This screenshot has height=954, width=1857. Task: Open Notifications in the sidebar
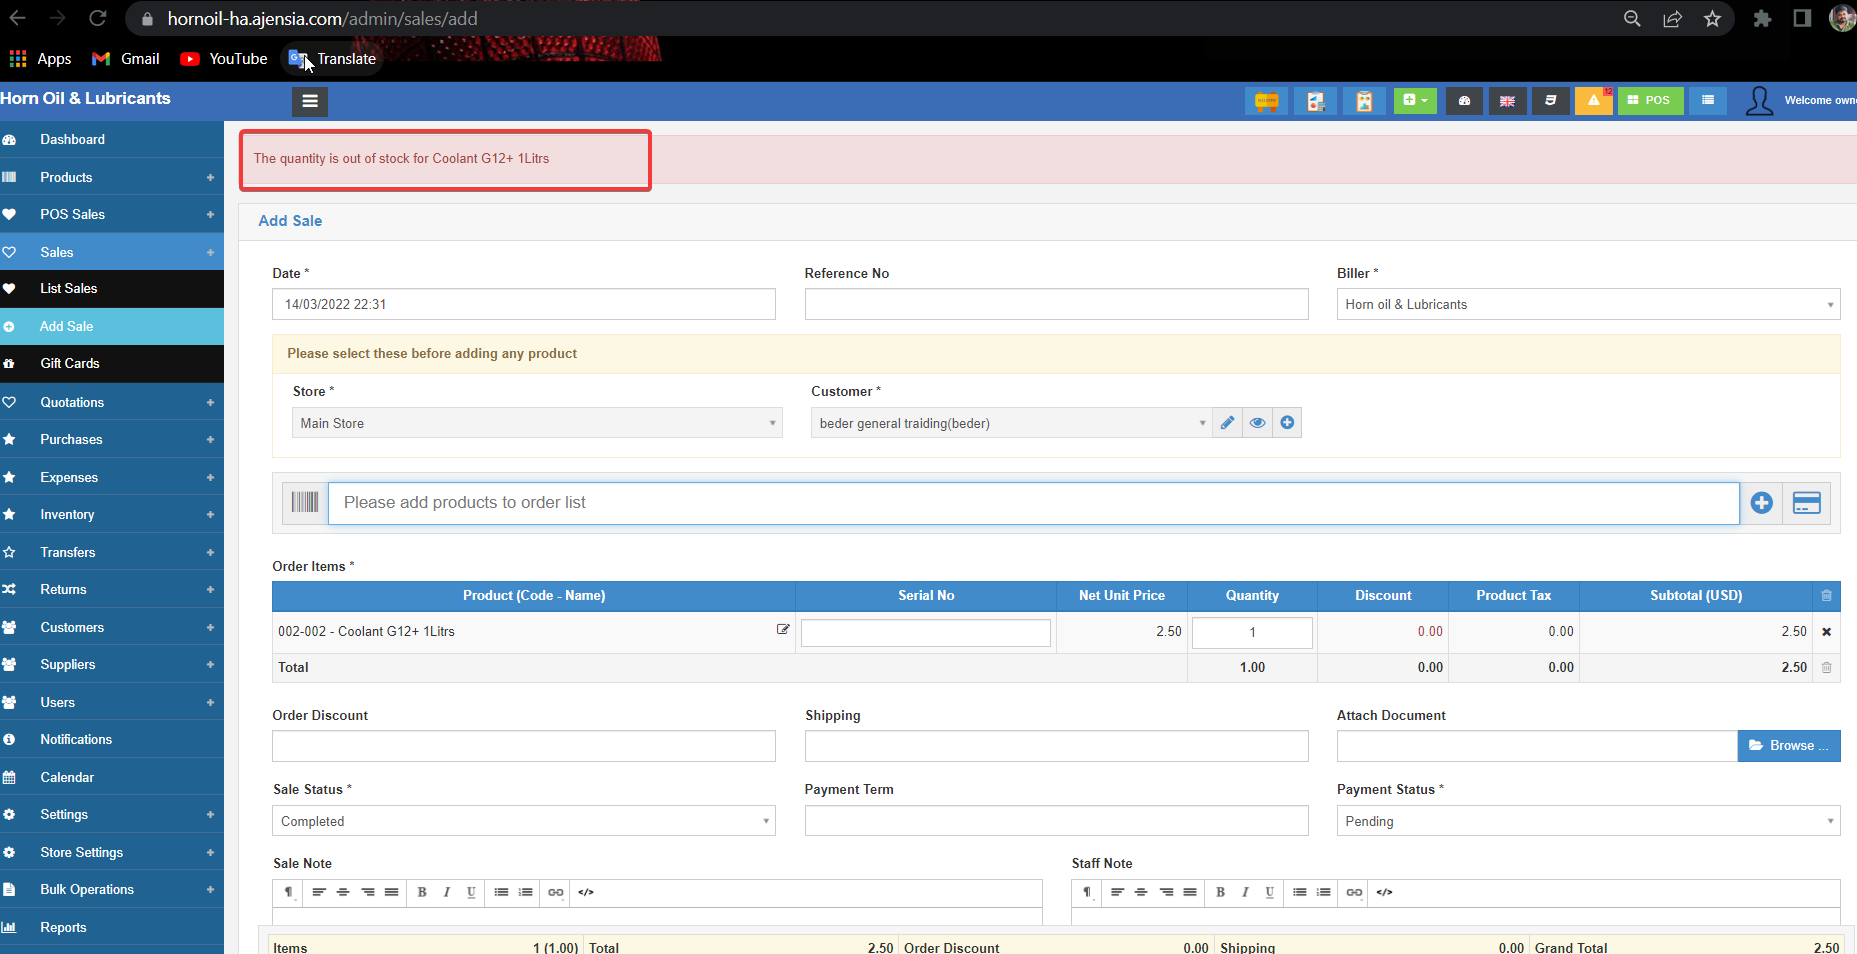point(112,739)
